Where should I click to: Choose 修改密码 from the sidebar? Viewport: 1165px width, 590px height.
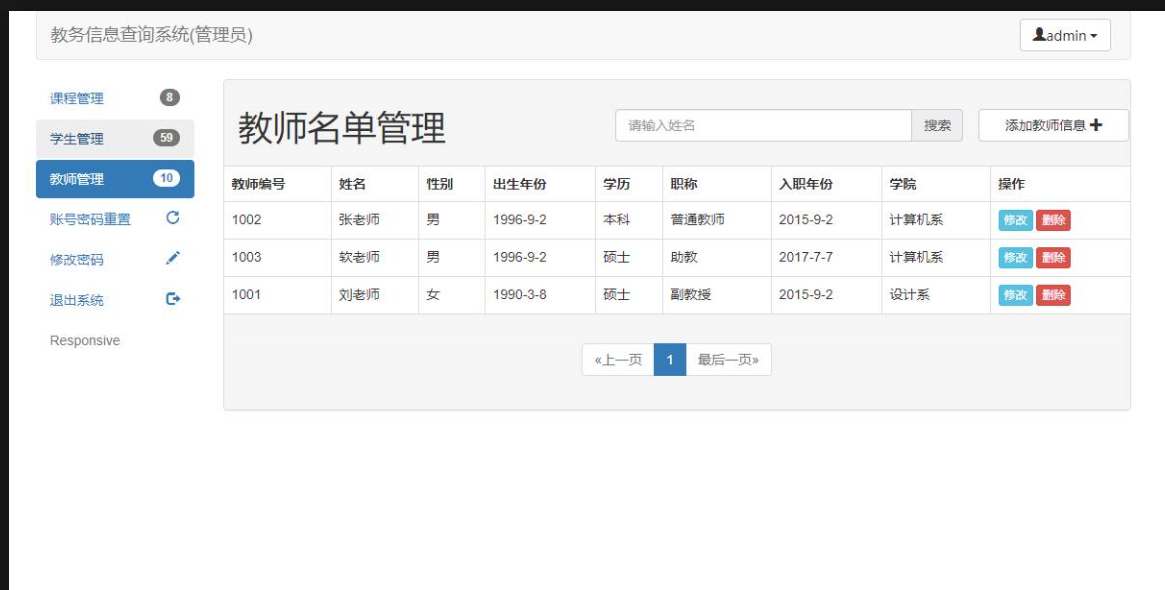[x=115, y=259]
